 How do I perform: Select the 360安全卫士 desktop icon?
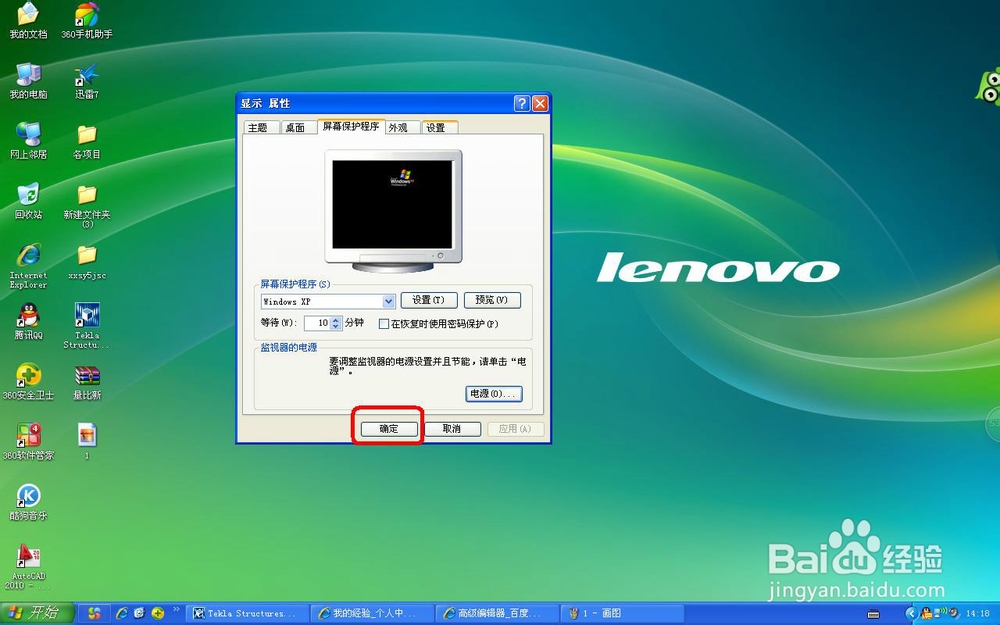pyautogui.click(x=28, y=381)
